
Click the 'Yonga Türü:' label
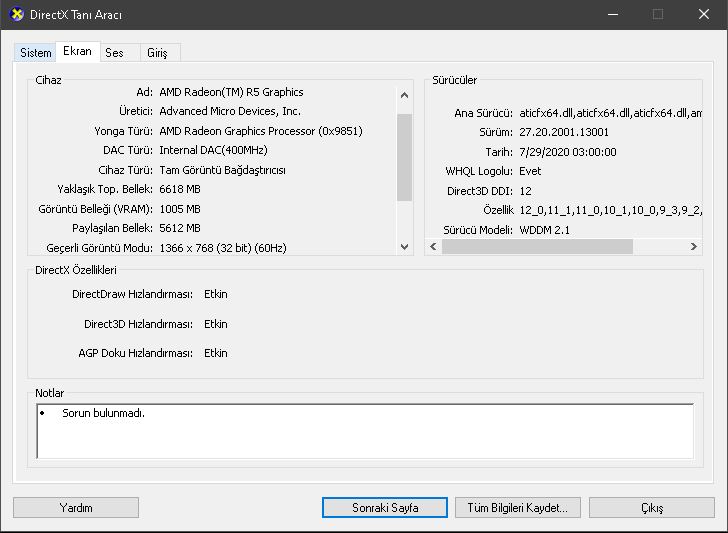click(x=124, y=131)
